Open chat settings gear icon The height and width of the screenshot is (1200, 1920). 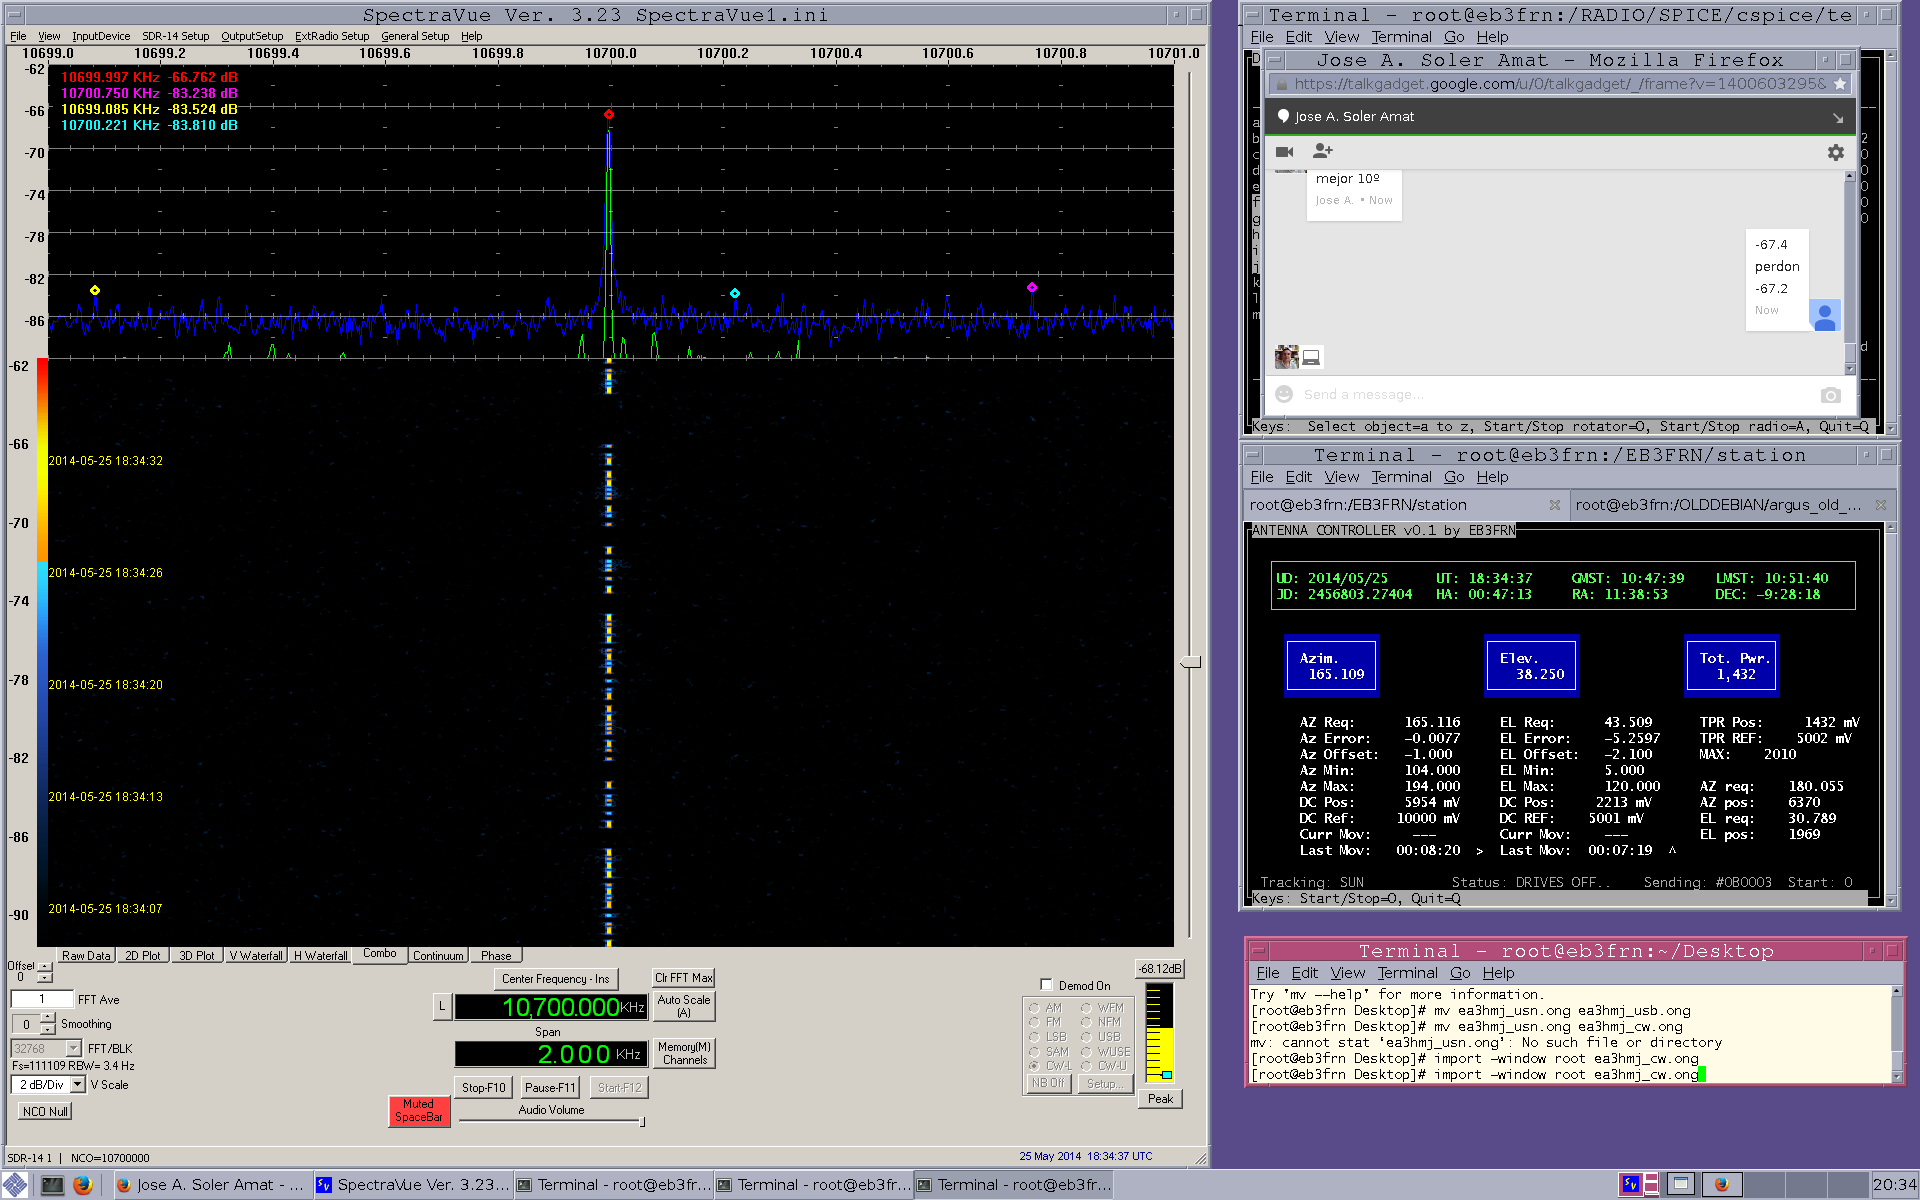[1835, 153]
